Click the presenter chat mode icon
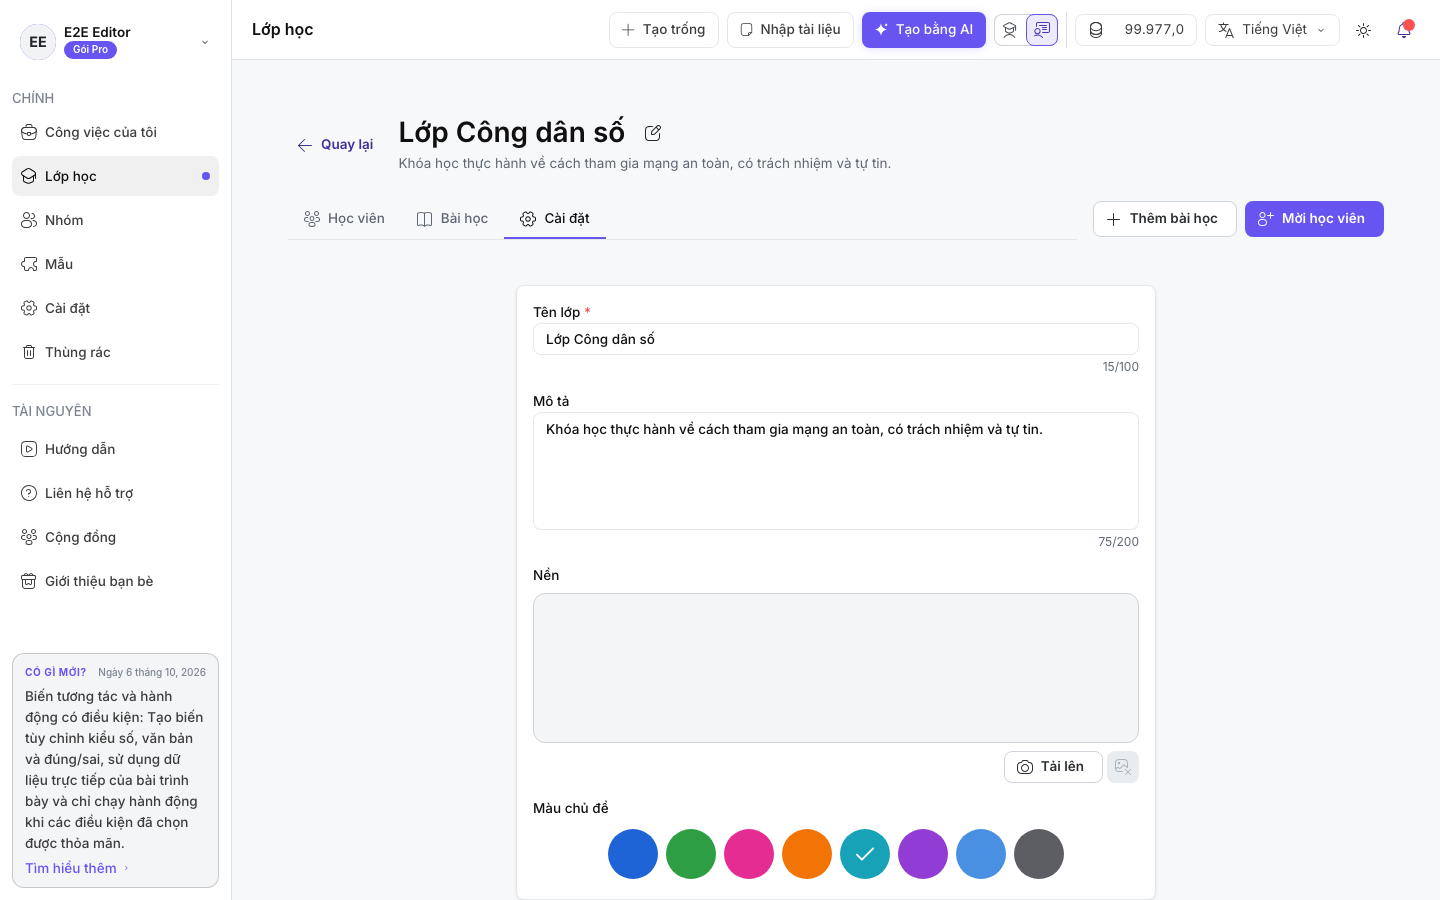Viewport: 1440px width, 900px height. click(x=1042, y=30)
